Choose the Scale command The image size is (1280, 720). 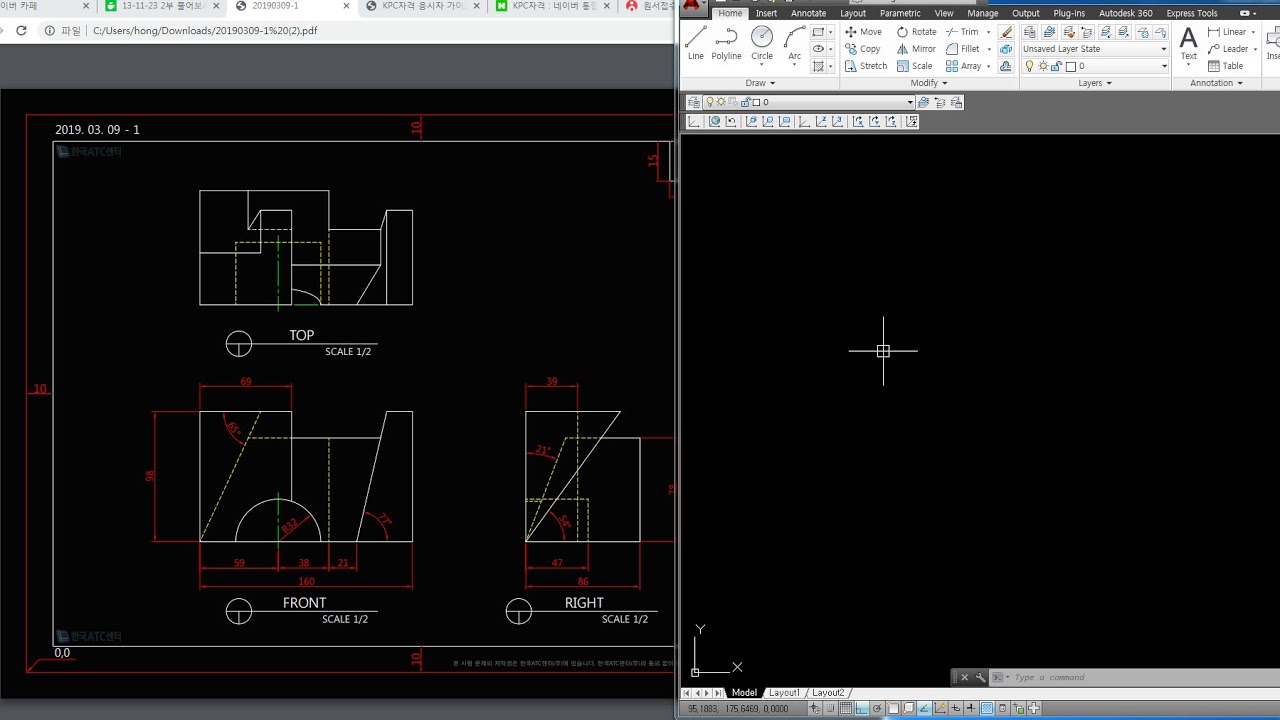pyautogui.click(x=914, y=66)
